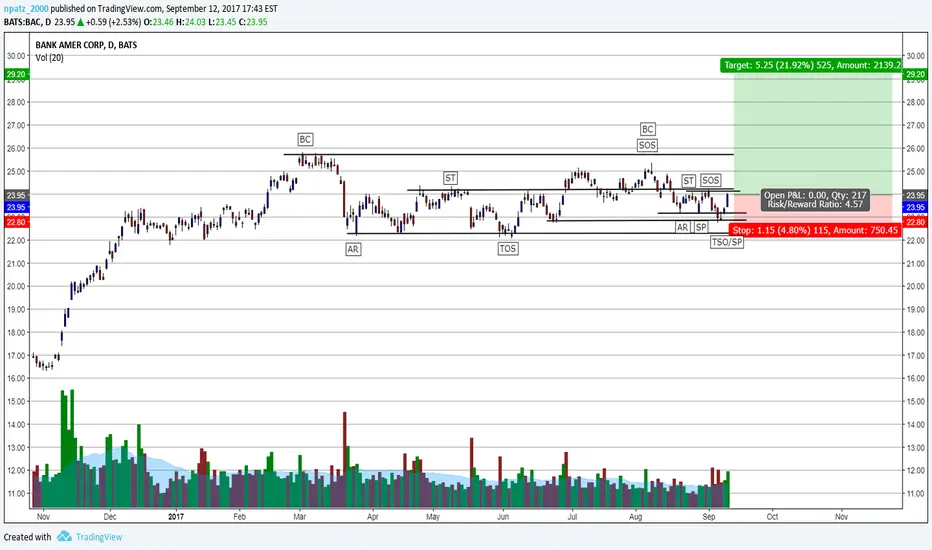Click the Mar label on time axis

300,517
